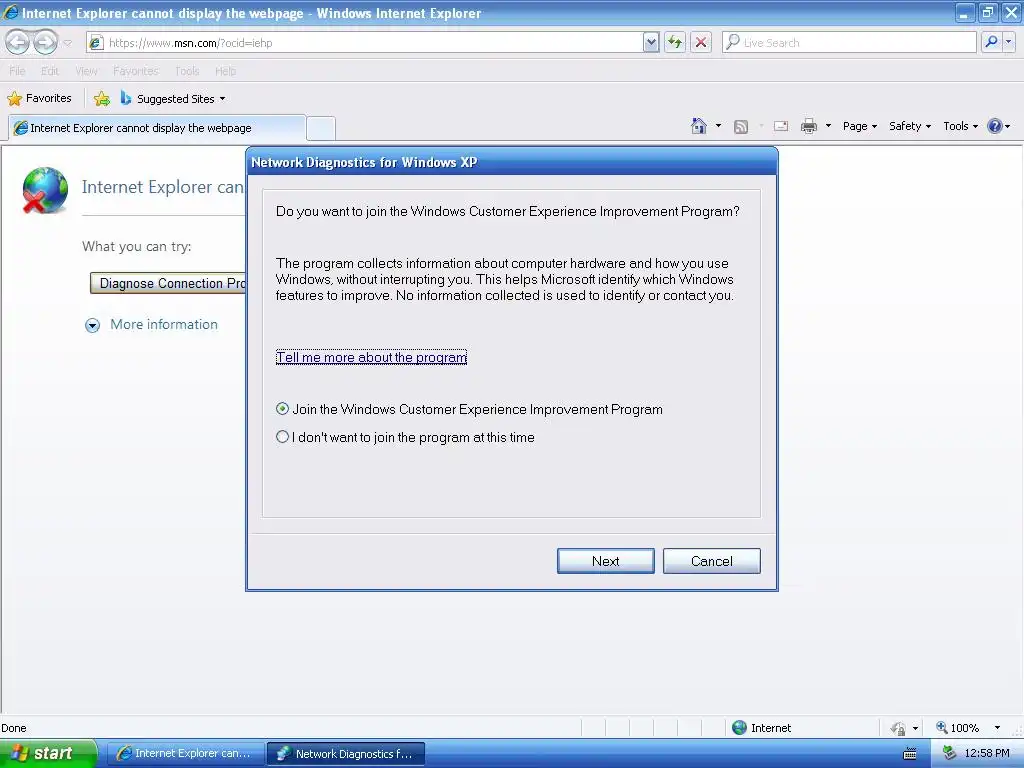Open the Windows Start menu
The height and width of the screenshot is (768, 1024).
pos(48,753)
